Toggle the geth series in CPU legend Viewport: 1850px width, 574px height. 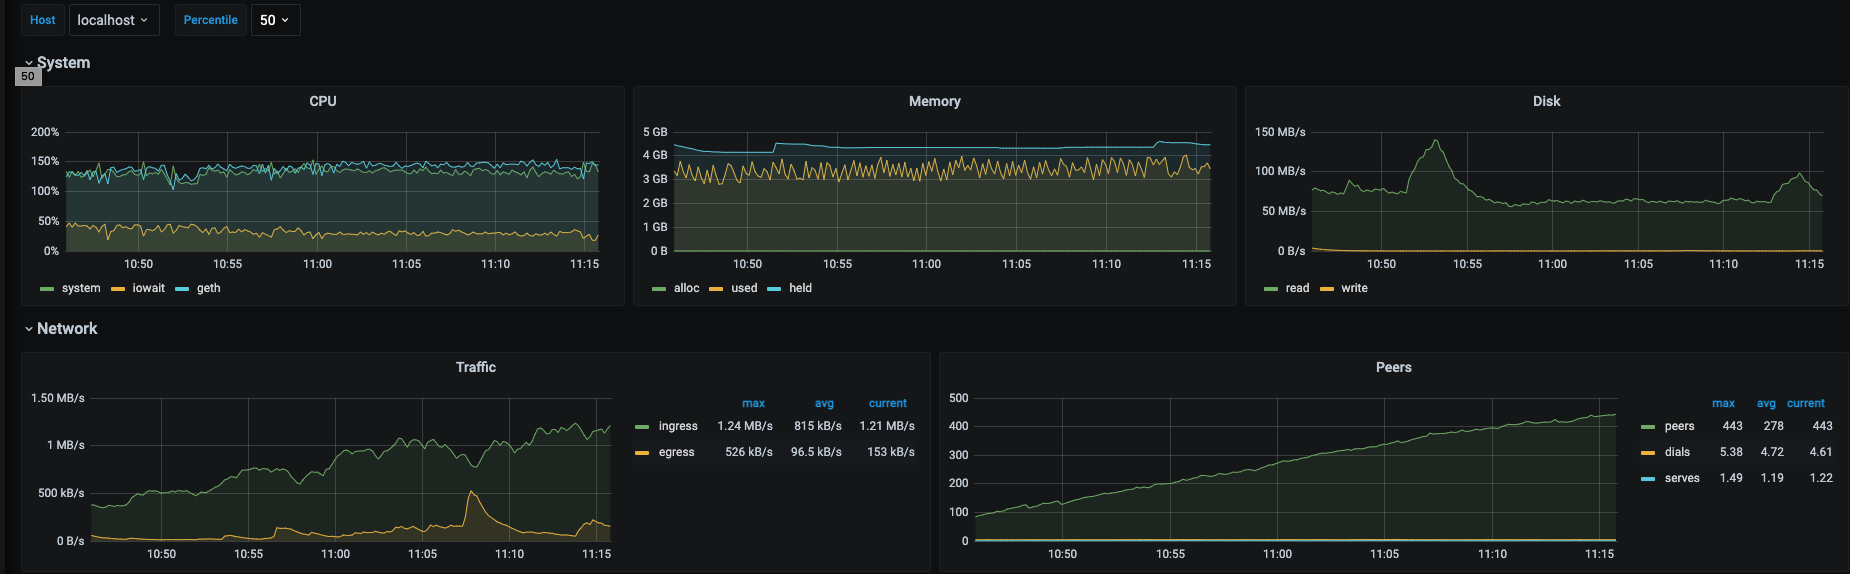tap(209, 288)
